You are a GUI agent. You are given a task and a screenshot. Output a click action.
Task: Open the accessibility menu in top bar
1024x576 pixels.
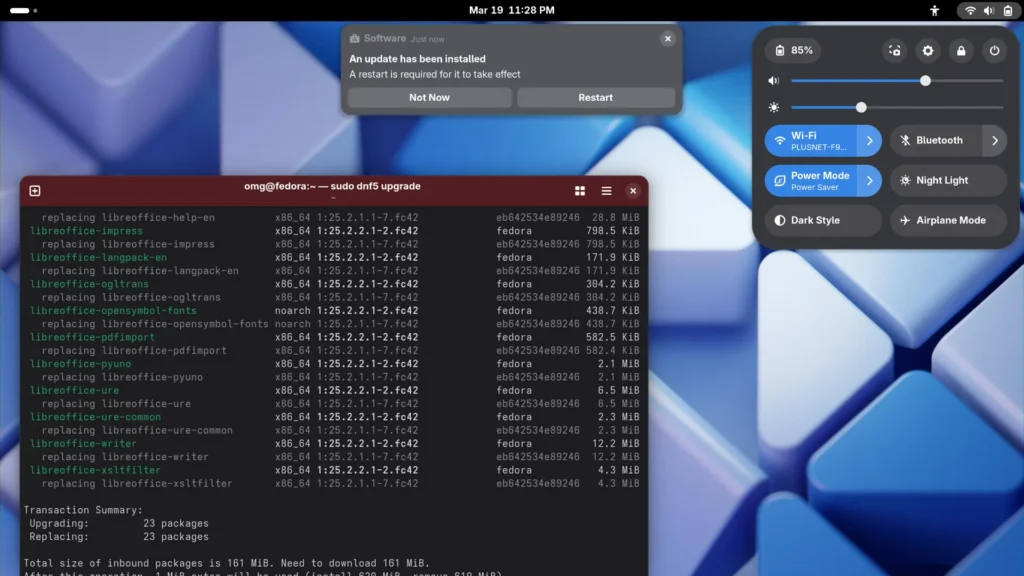pyautogui.click(x=935, y=11)
